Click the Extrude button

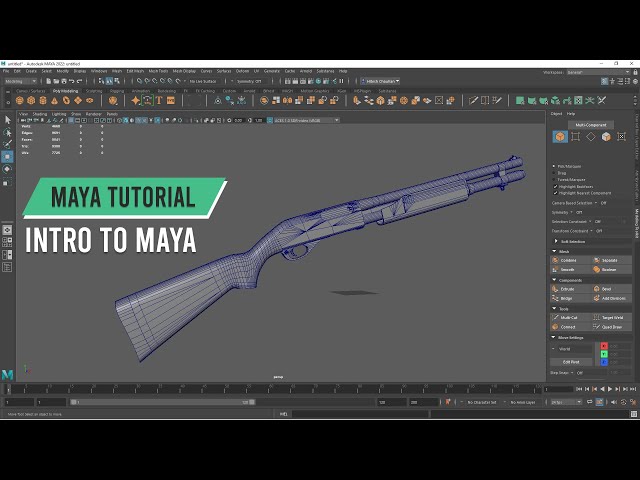click(x=570, y=289)
